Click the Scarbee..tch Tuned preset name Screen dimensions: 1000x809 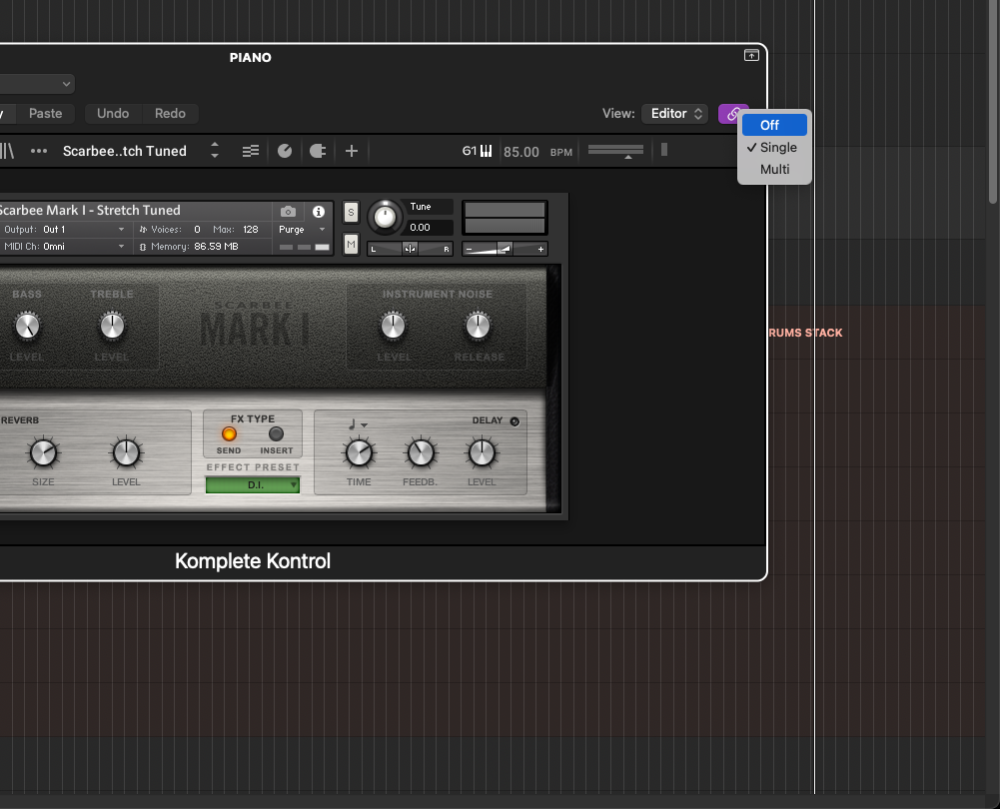[125, 151]
